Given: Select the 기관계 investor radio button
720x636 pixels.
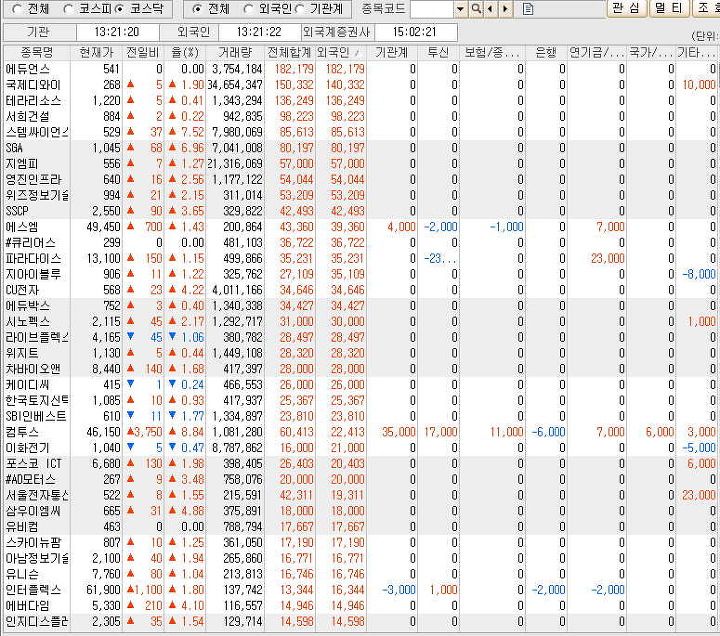Looking at the screenshot, I should pos(300,9).
